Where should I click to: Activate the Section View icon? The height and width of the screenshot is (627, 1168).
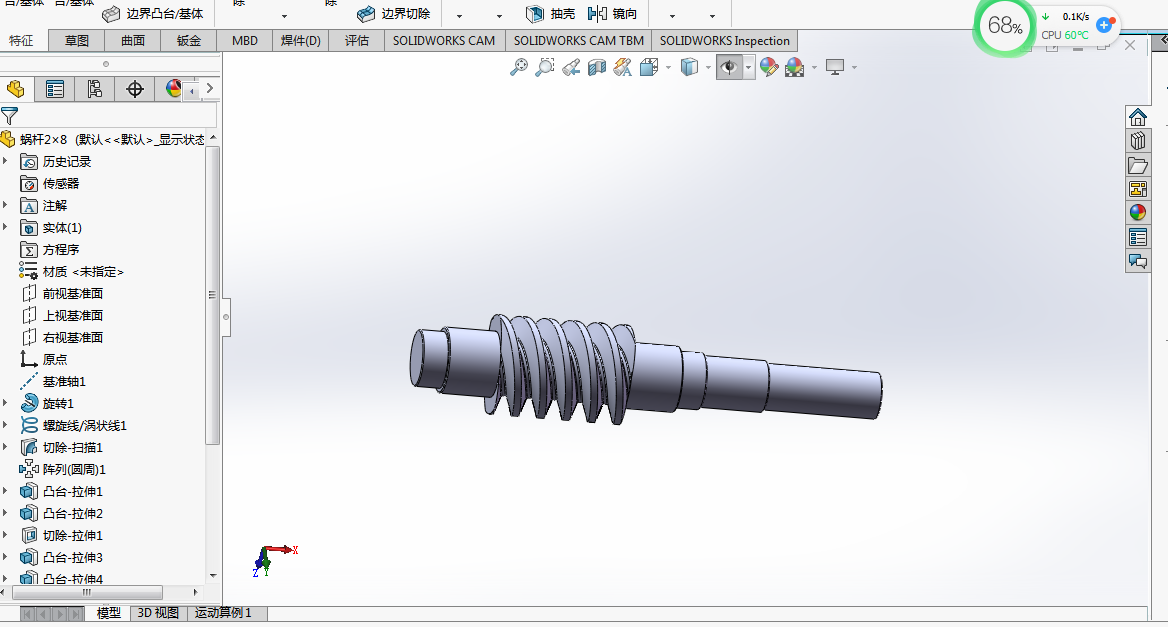(x=597, y=67)
